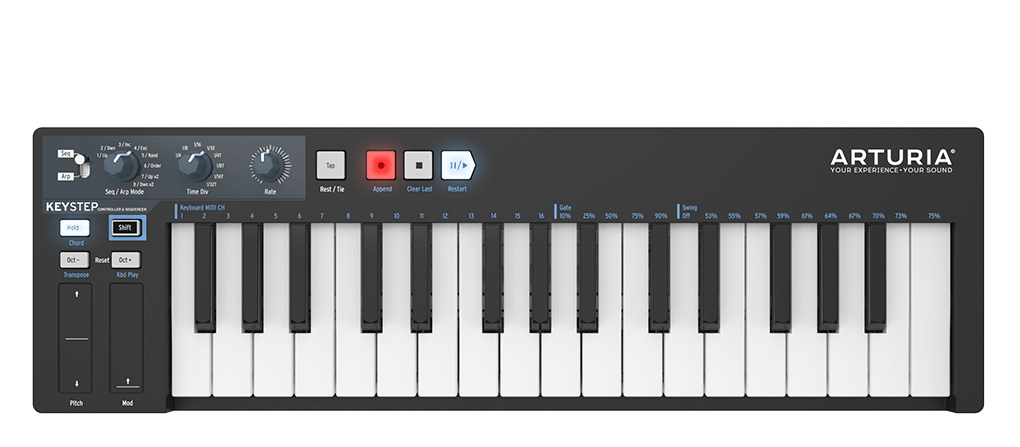The image size is (1020, 447).
Task: Click the Seq / Arp Mode knob
Action: click(122, 165)
